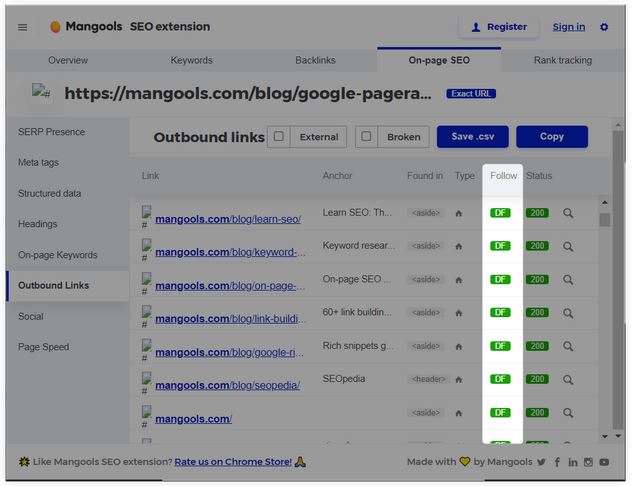
Task: Click the home type icon in SEOpedia row
Action: (459, 380)
